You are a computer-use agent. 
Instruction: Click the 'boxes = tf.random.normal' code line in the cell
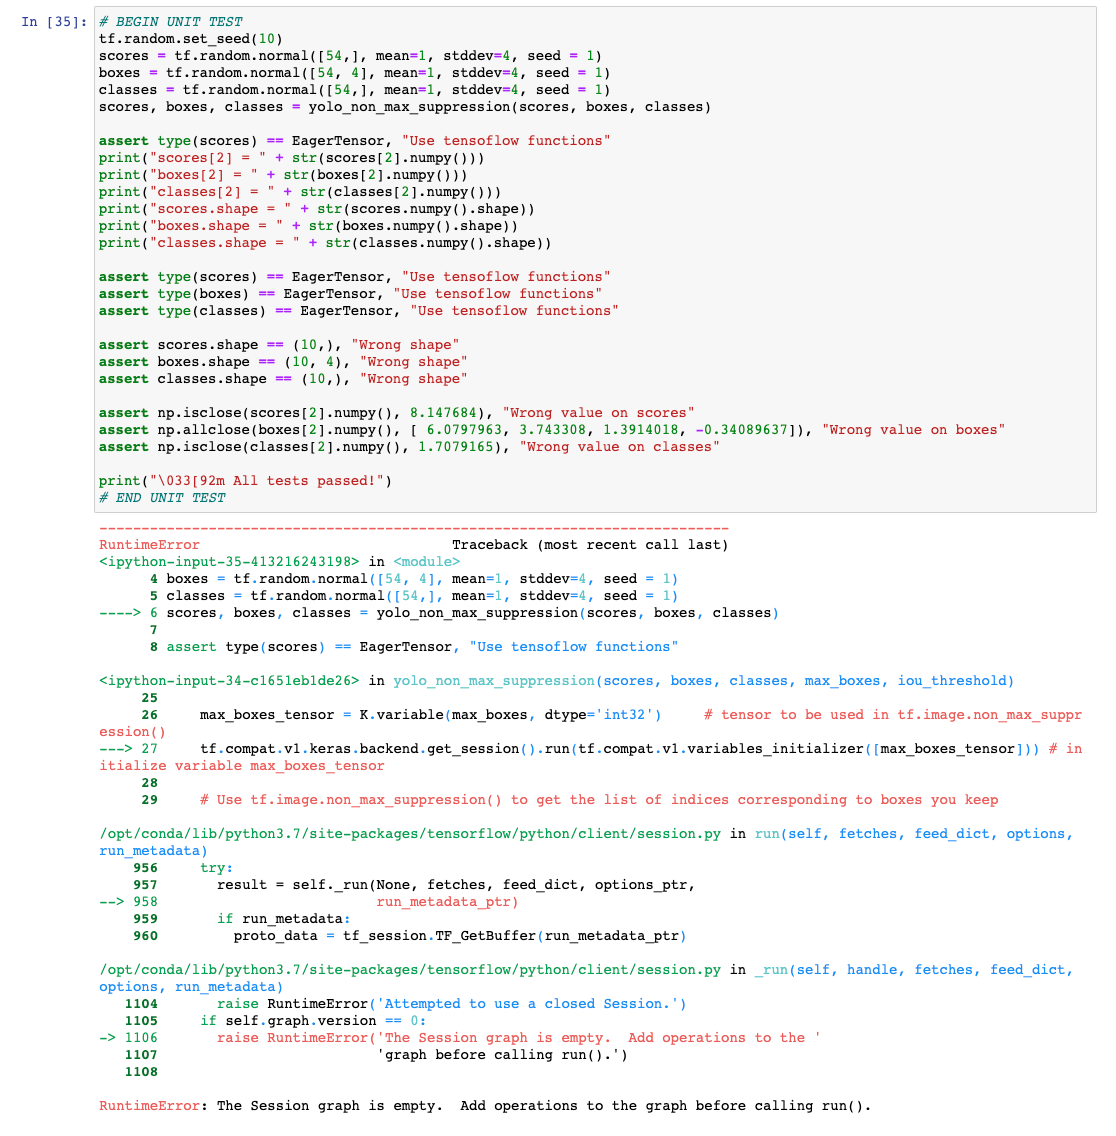click(354, 72)
